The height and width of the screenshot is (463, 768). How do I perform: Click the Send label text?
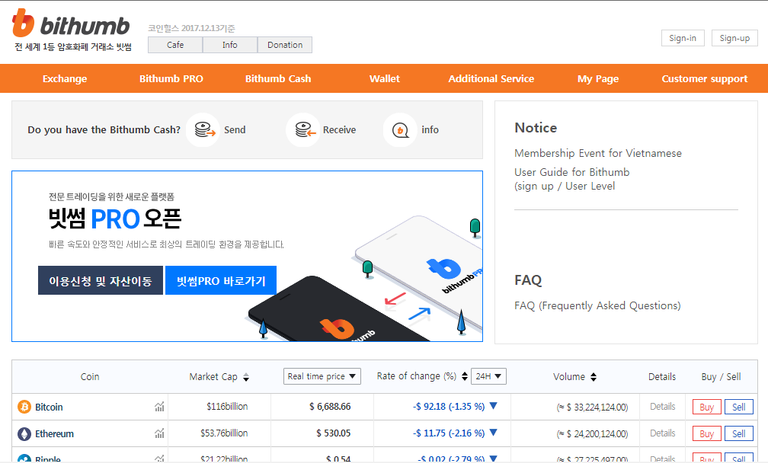tap(235, 130)
